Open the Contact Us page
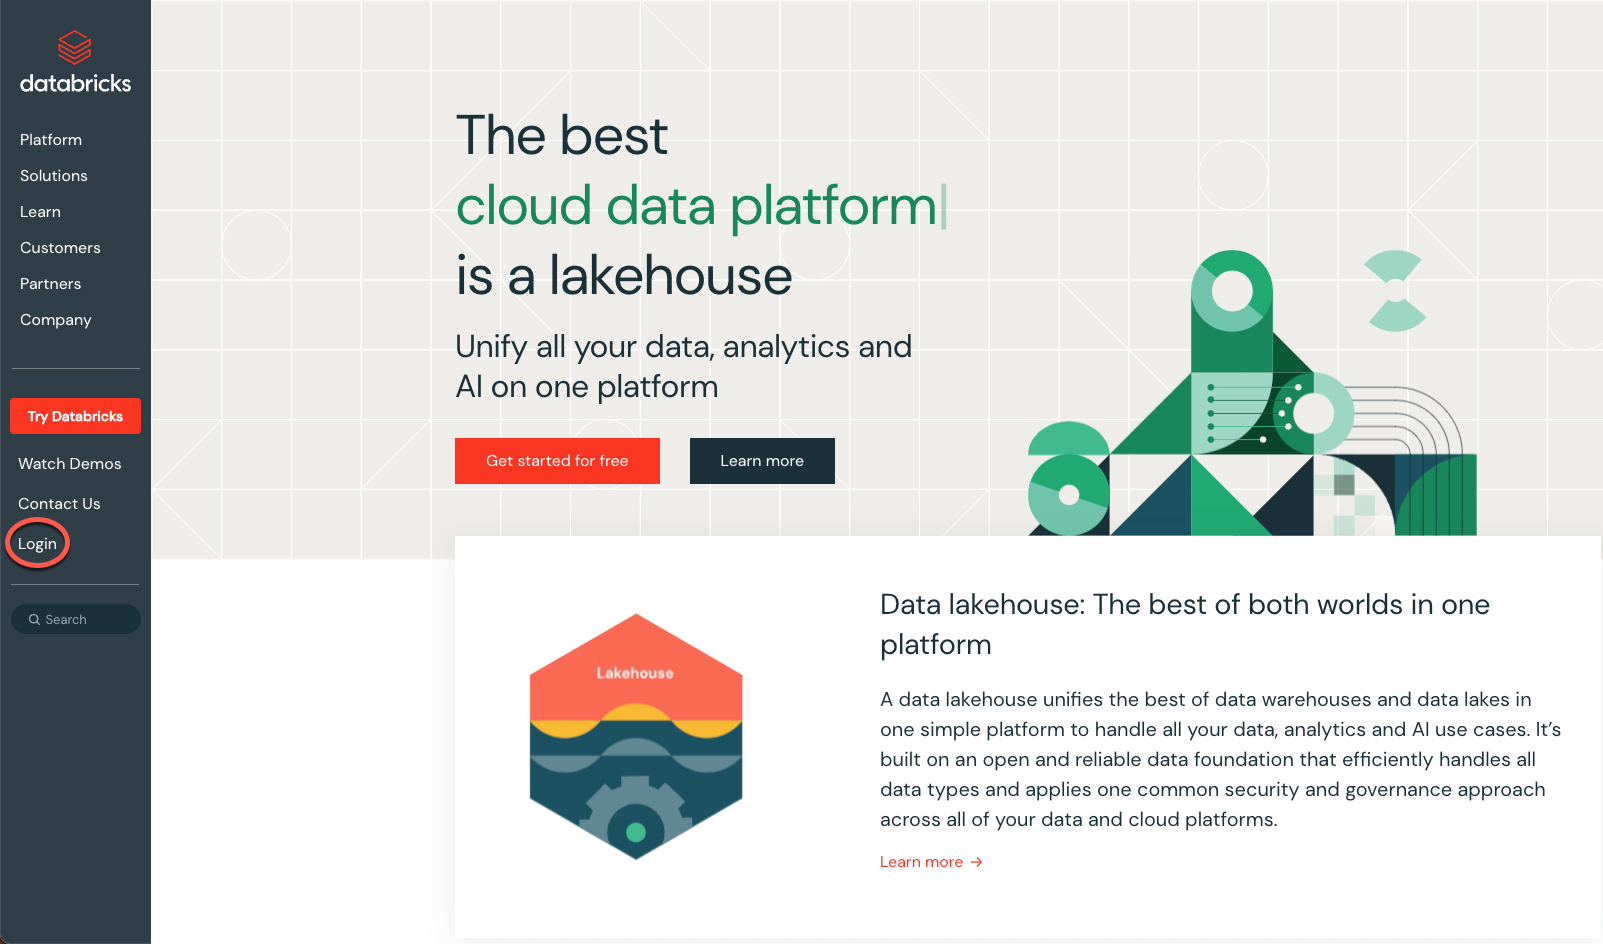This screenshot has height=944, width=1603. click(x=59, y=503)
